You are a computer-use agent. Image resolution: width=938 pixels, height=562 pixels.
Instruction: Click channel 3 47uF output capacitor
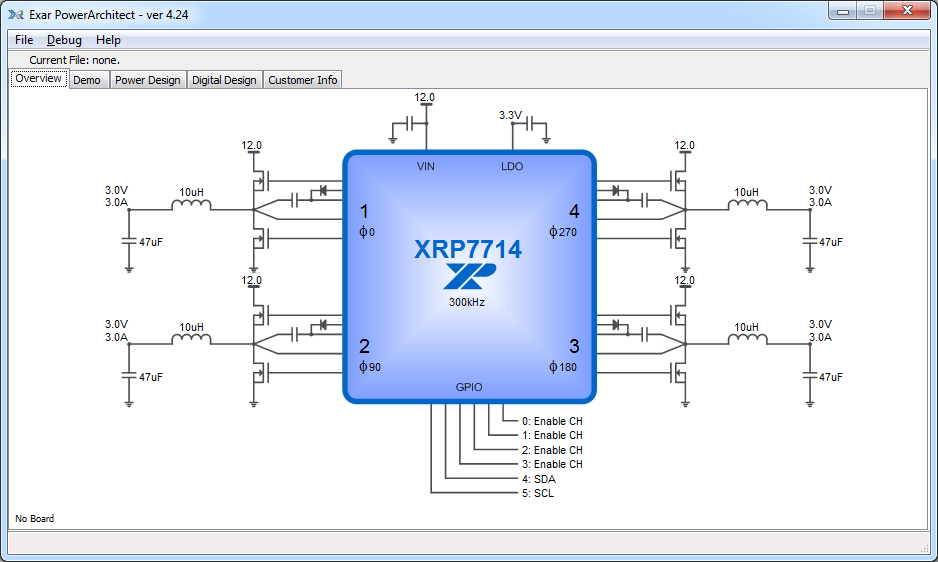point(810,376)
